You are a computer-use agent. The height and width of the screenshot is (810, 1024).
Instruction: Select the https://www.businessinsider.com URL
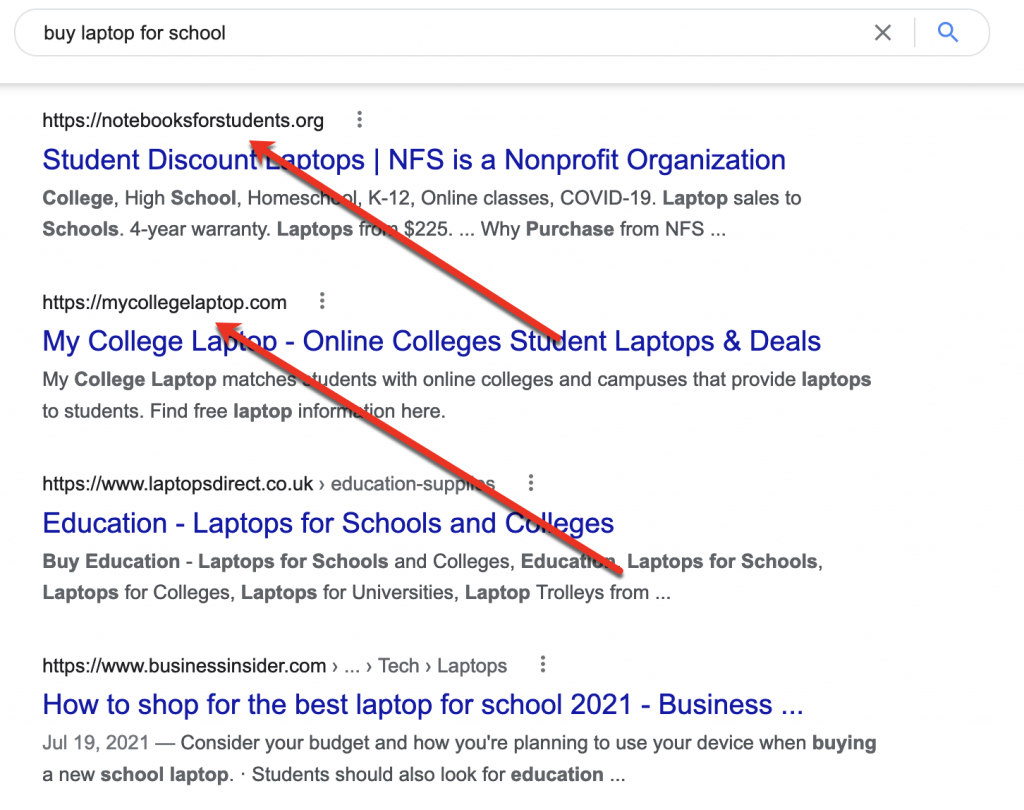coord(184,666)
